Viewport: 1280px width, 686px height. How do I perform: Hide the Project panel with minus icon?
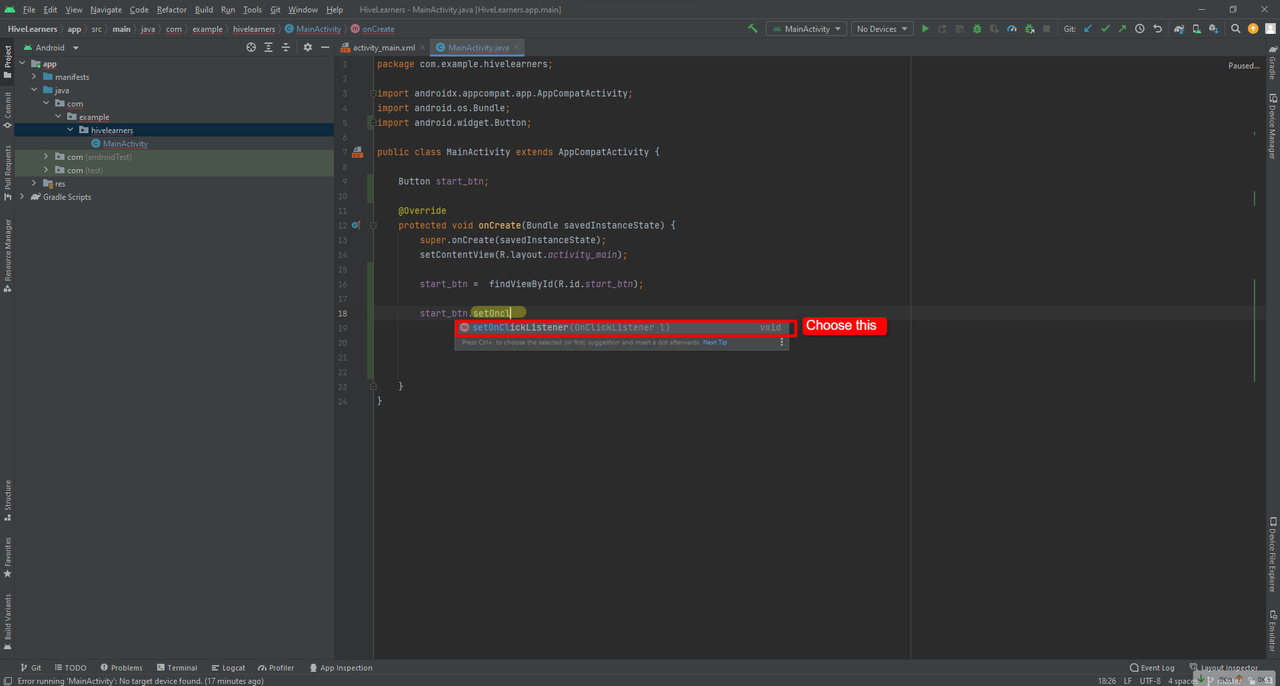pyautogui.click(x=325, y=47)
